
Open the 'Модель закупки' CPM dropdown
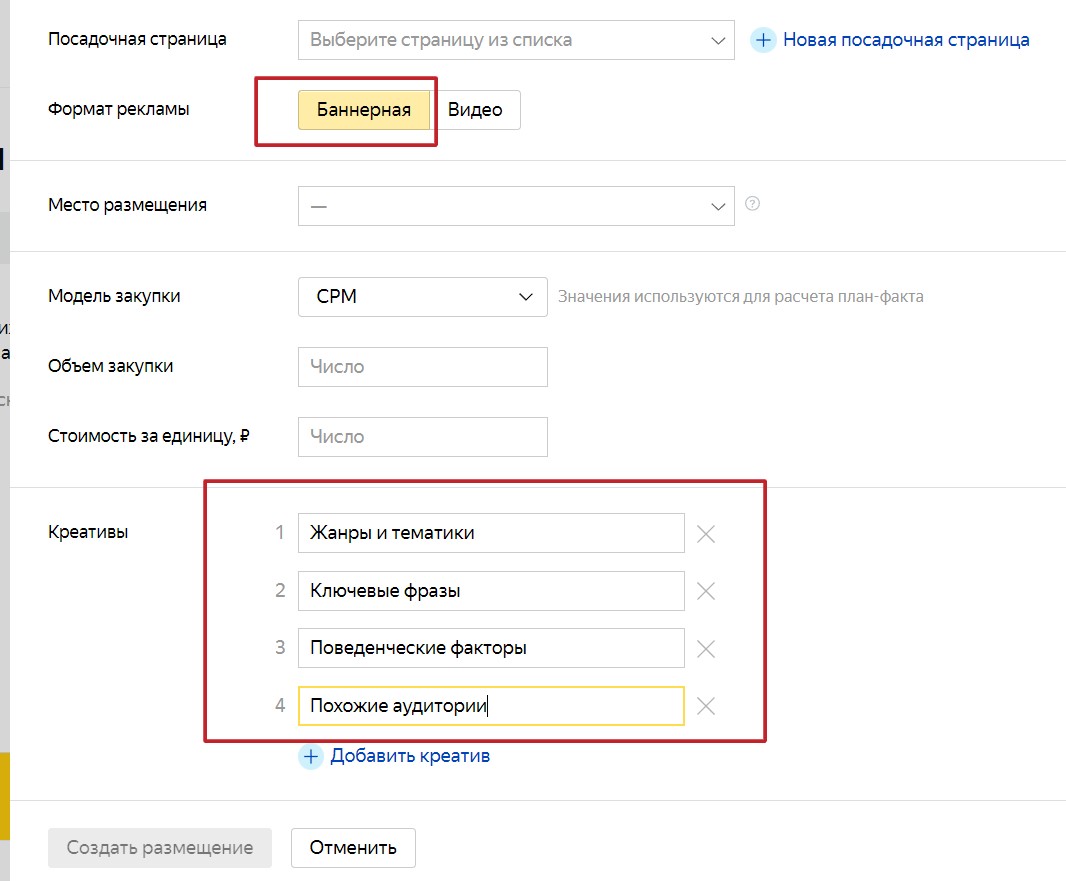click(422, 297)
